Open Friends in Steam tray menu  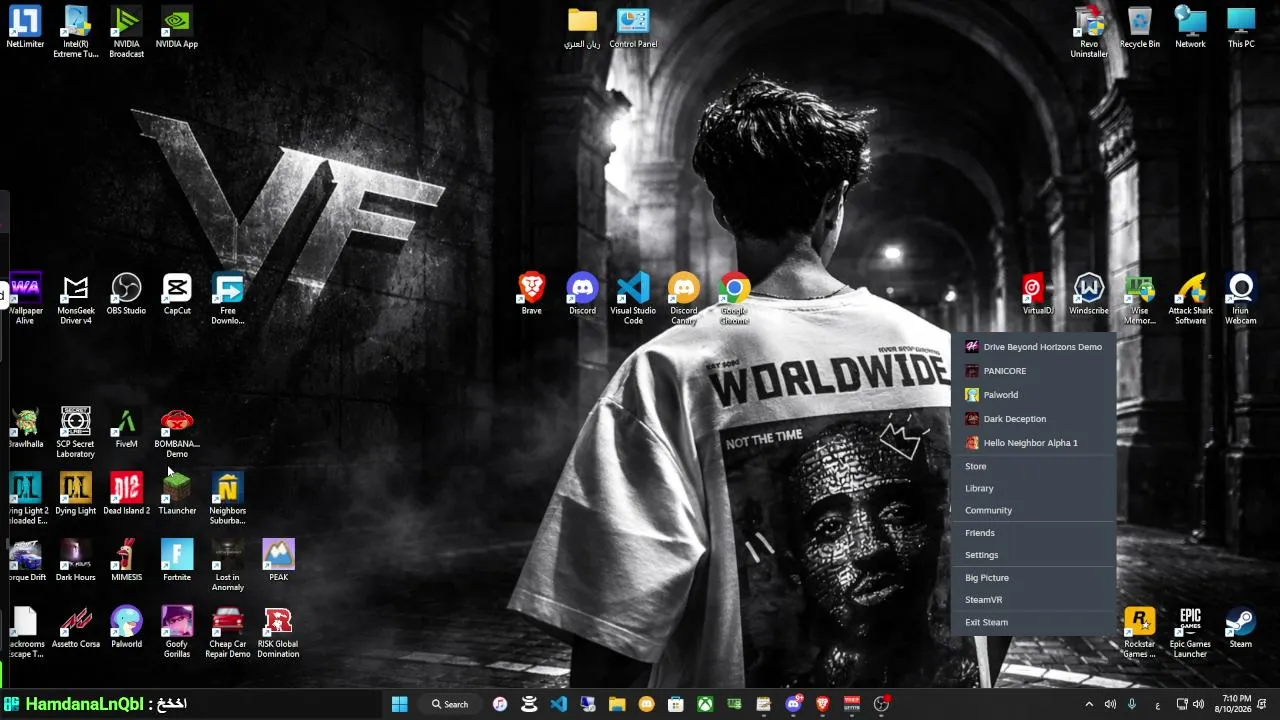1033,533
